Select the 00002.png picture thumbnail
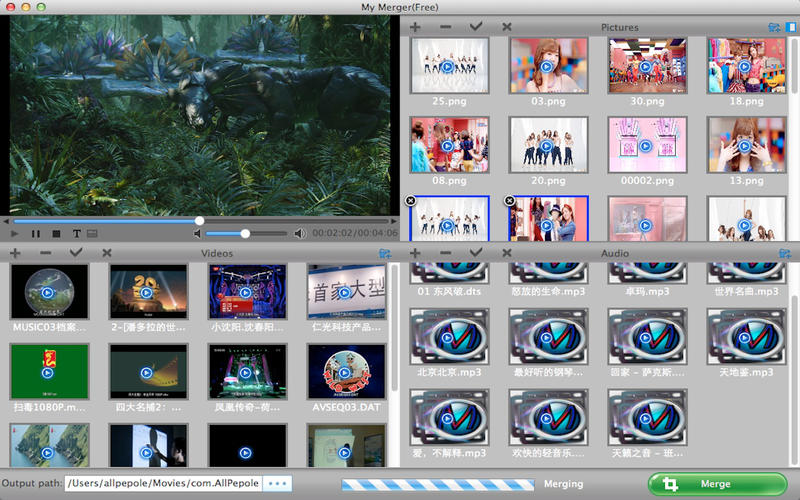This screenshot has width=800, height=500. [647, 145]
